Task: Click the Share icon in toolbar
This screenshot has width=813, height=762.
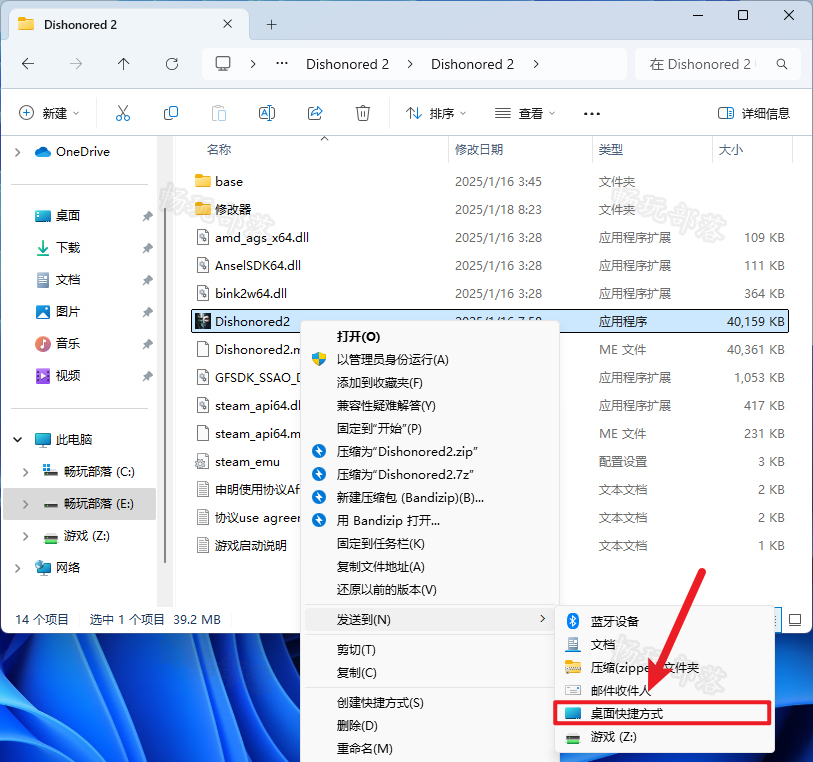Action: pyautogui.click(x=315, y=113)
